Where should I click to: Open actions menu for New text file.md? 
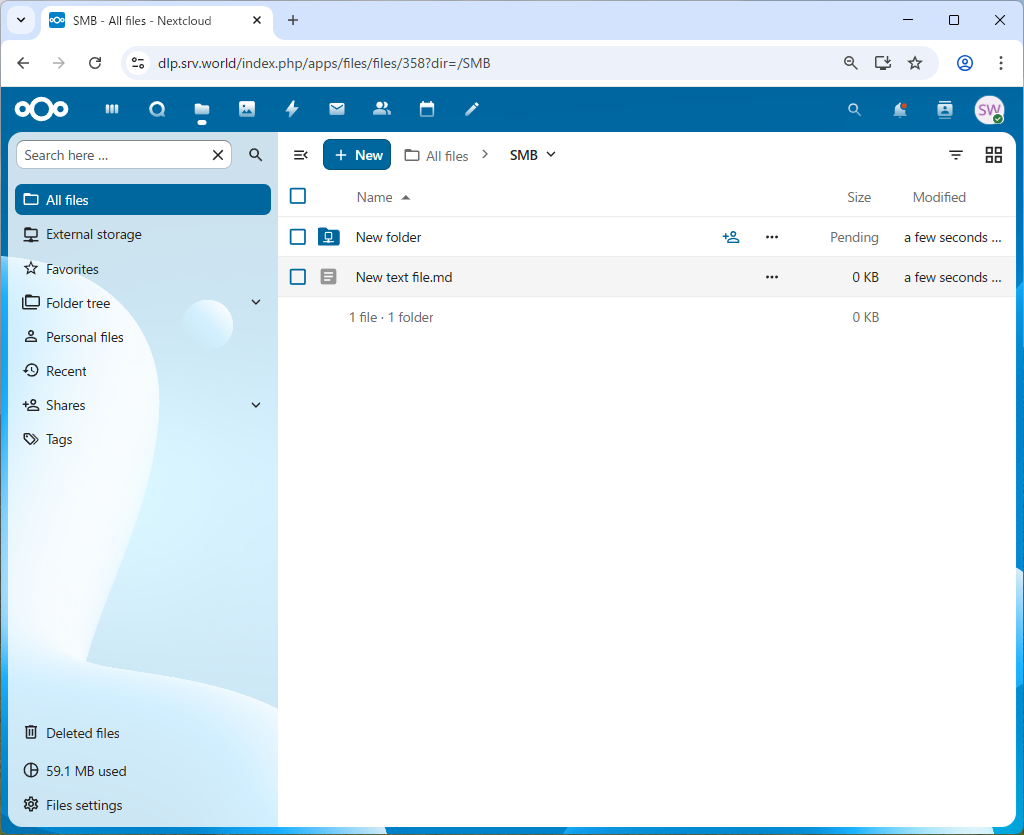click(x=772, y=277)
